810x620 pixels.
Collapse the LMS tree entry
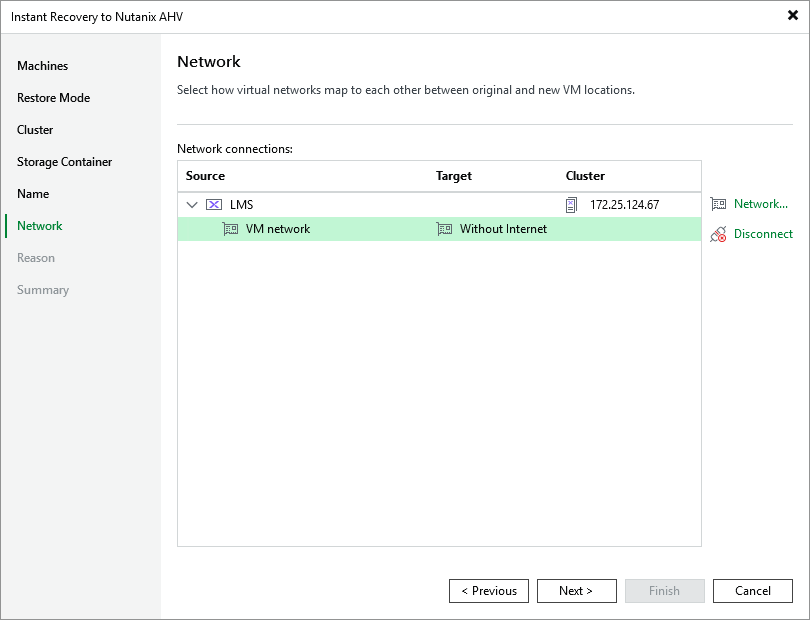(x=191, y=204)
